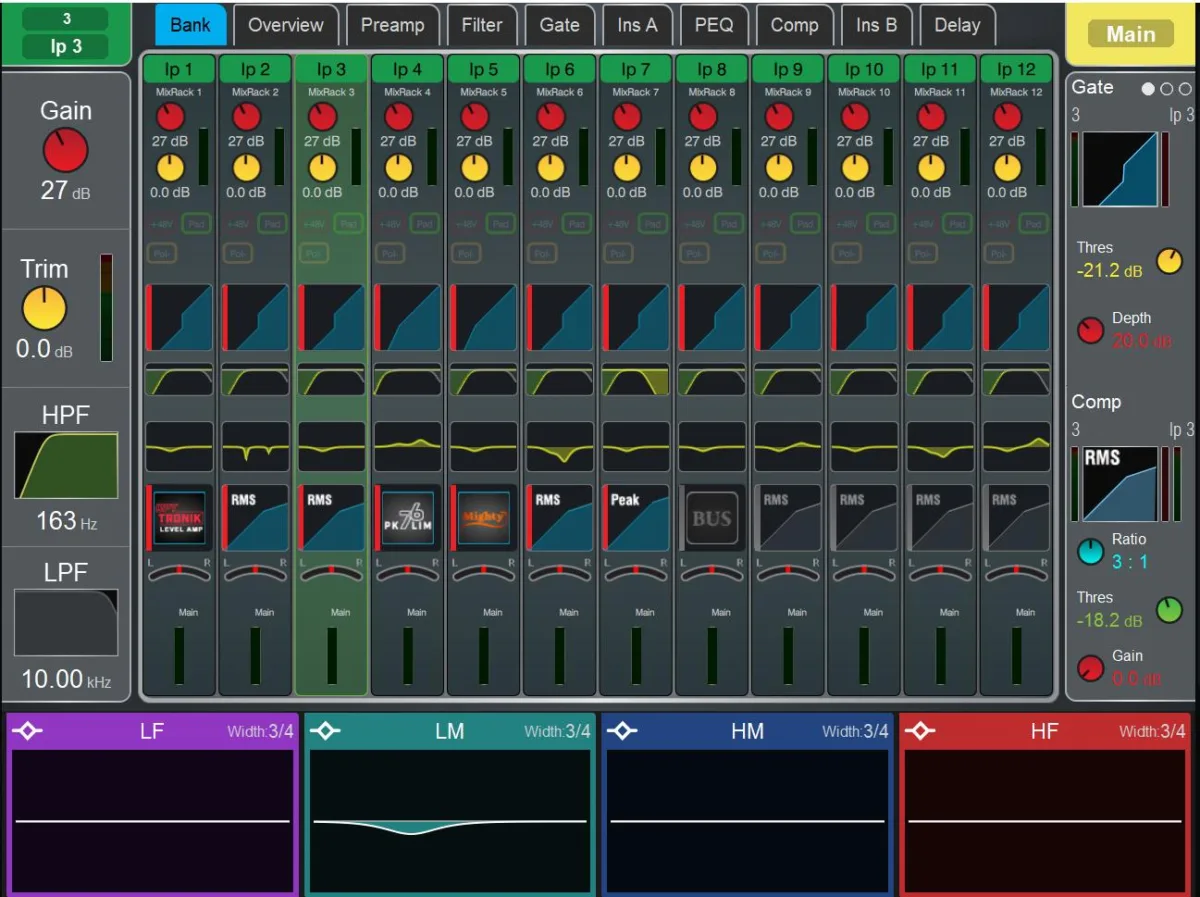Open the Peak compressor on Ip 7

635,518
